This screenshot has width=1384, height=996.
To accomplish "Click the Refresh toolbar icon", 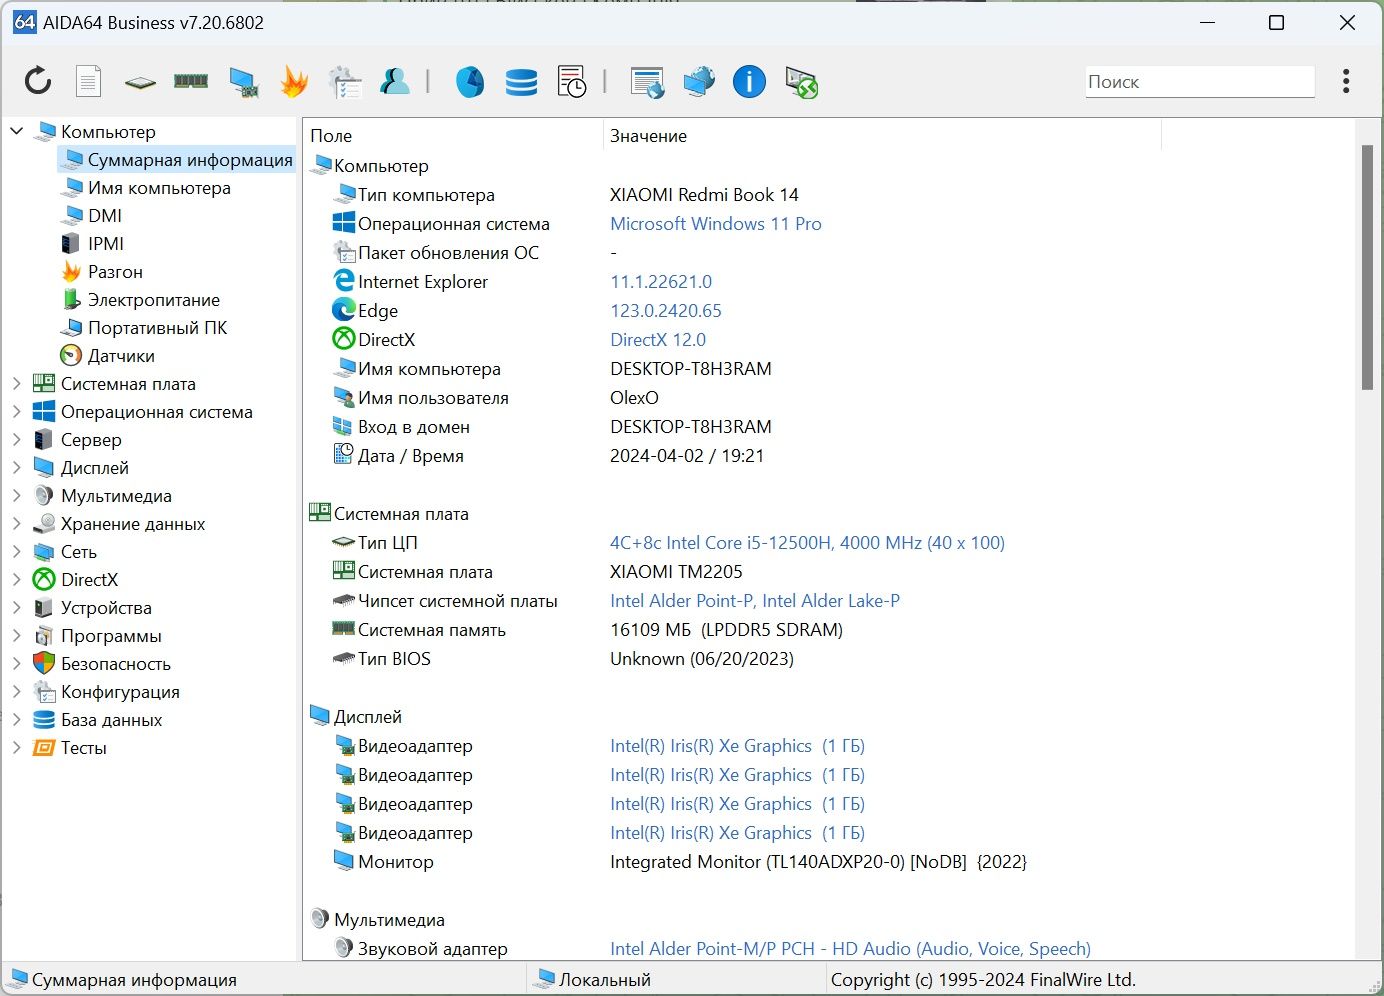I will (x=38, y=81).
